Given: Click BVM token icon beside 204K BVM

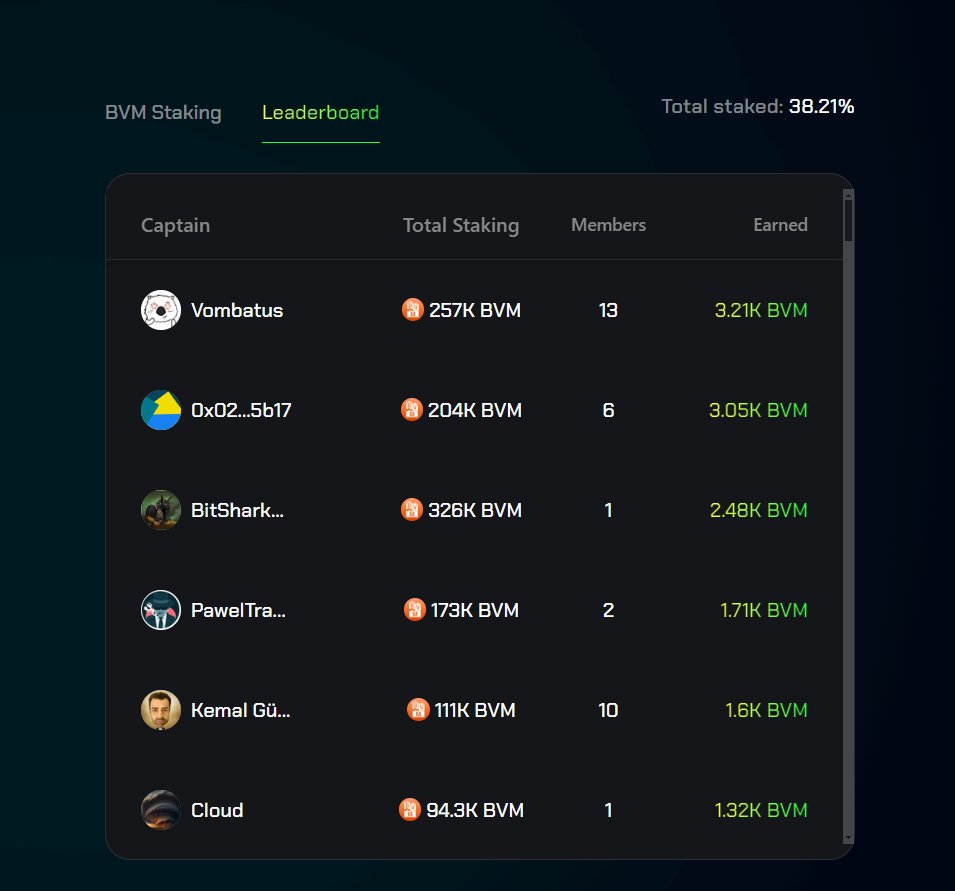Looking at the screenshot, I should [x=412, y=409].
